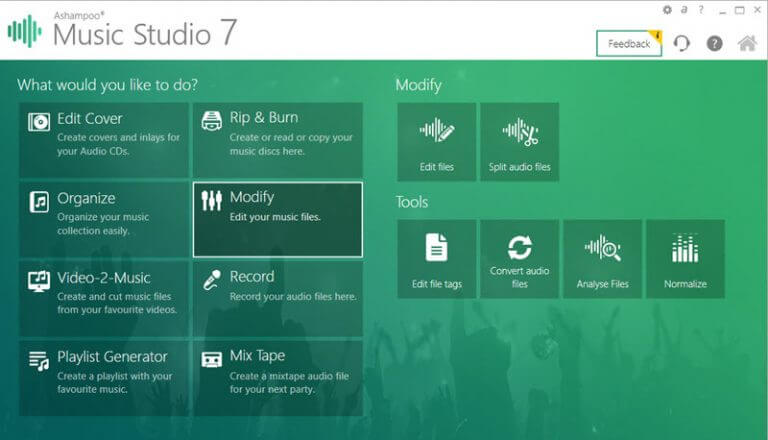Close the Music Studio window
Screen dimensions: 768x440
(x=757, y=10)
